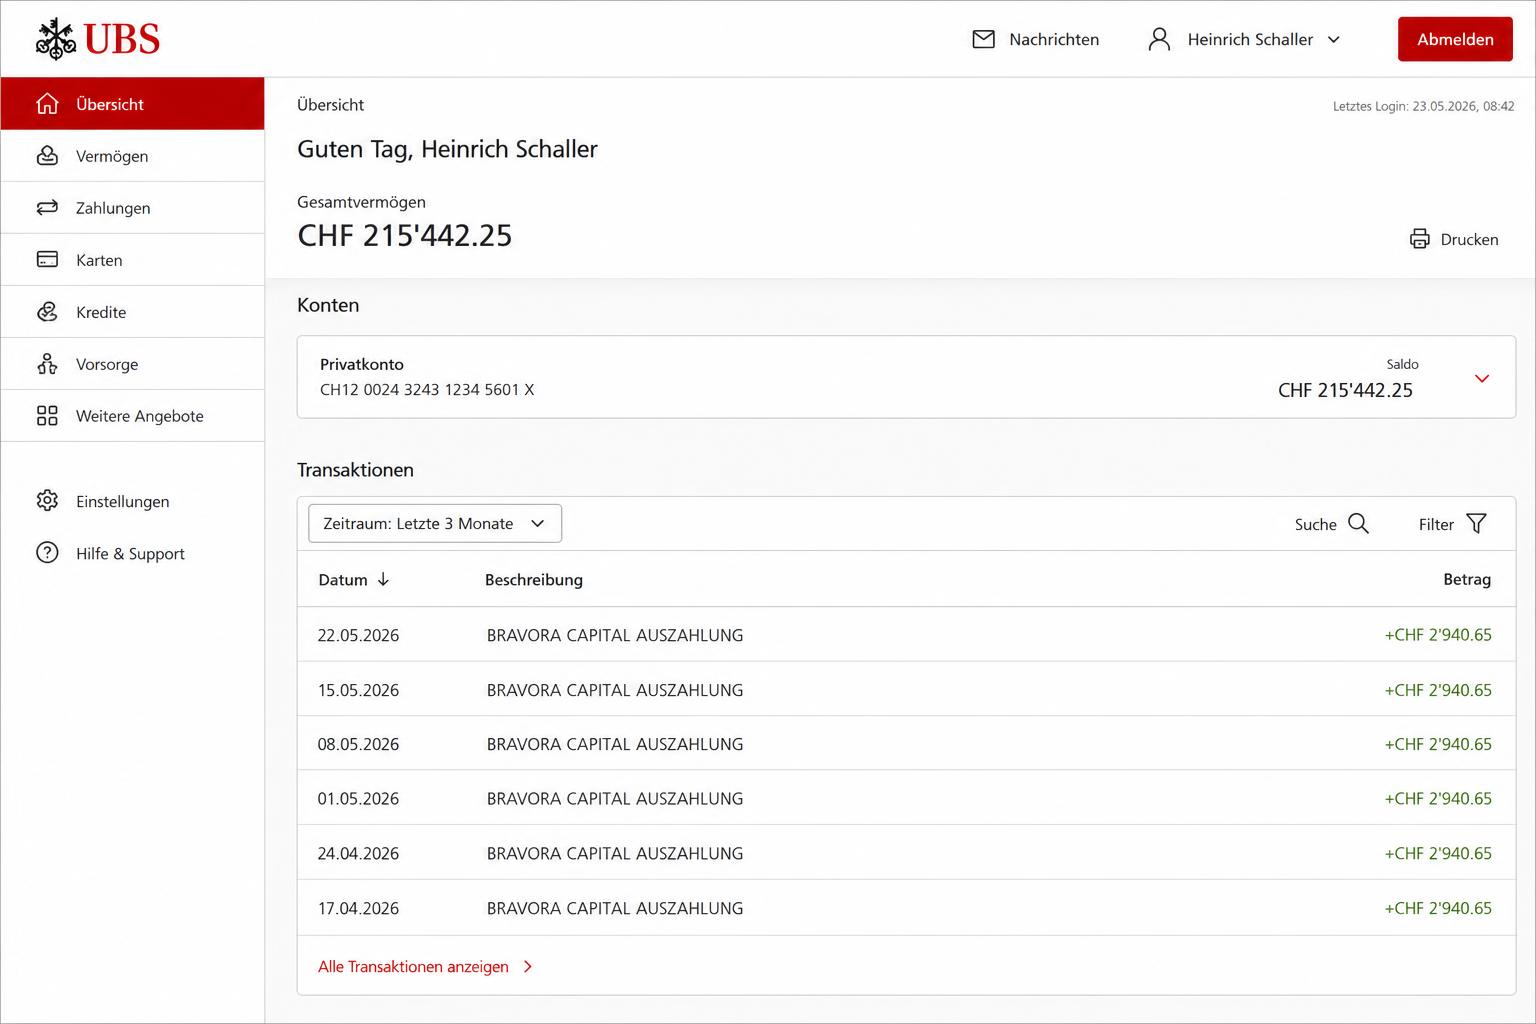This screenshot has width=1536, height=1024.
Task: Open the Zeitraum: Letzte 3 Monate dropdown
Action: 435,524
